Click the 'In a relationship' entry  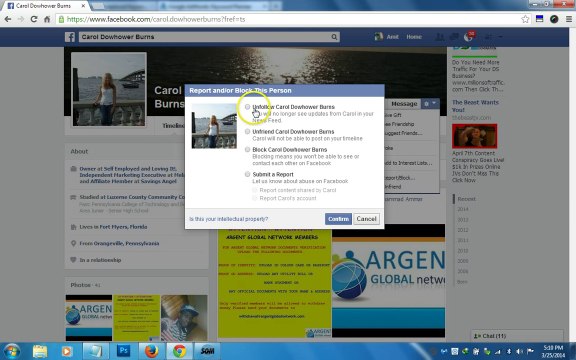pyautogui.click(x=100, y=260)
